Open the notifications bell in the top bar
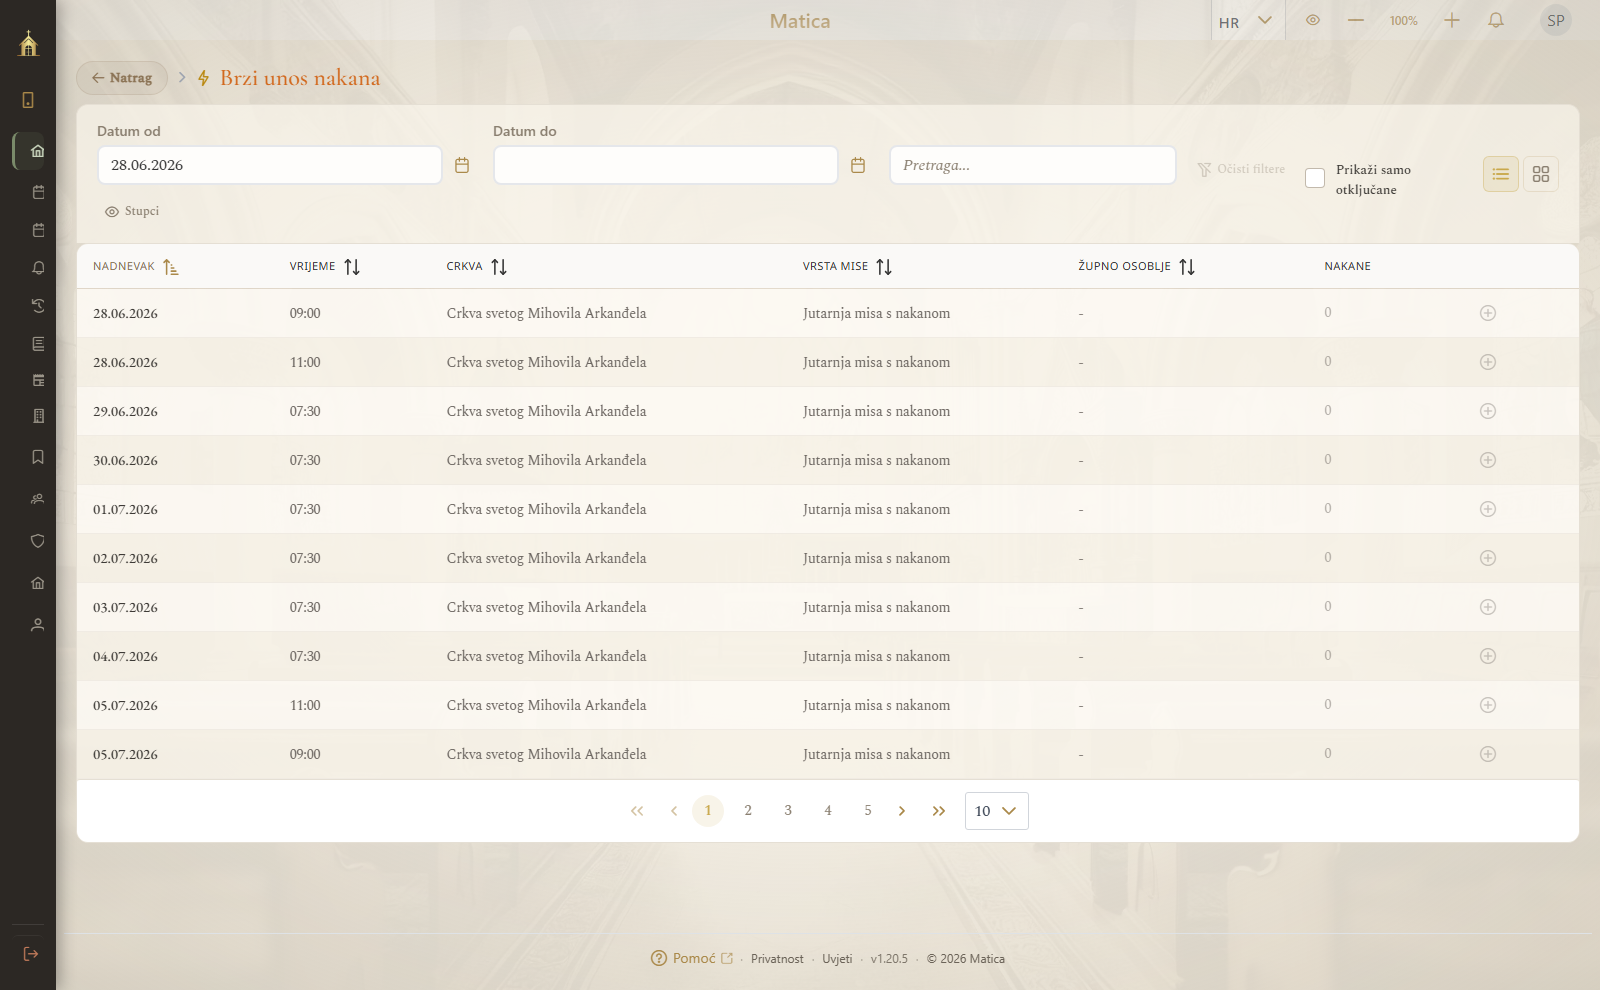Viewport: 1600px width, 990px height. point(1496,21)
